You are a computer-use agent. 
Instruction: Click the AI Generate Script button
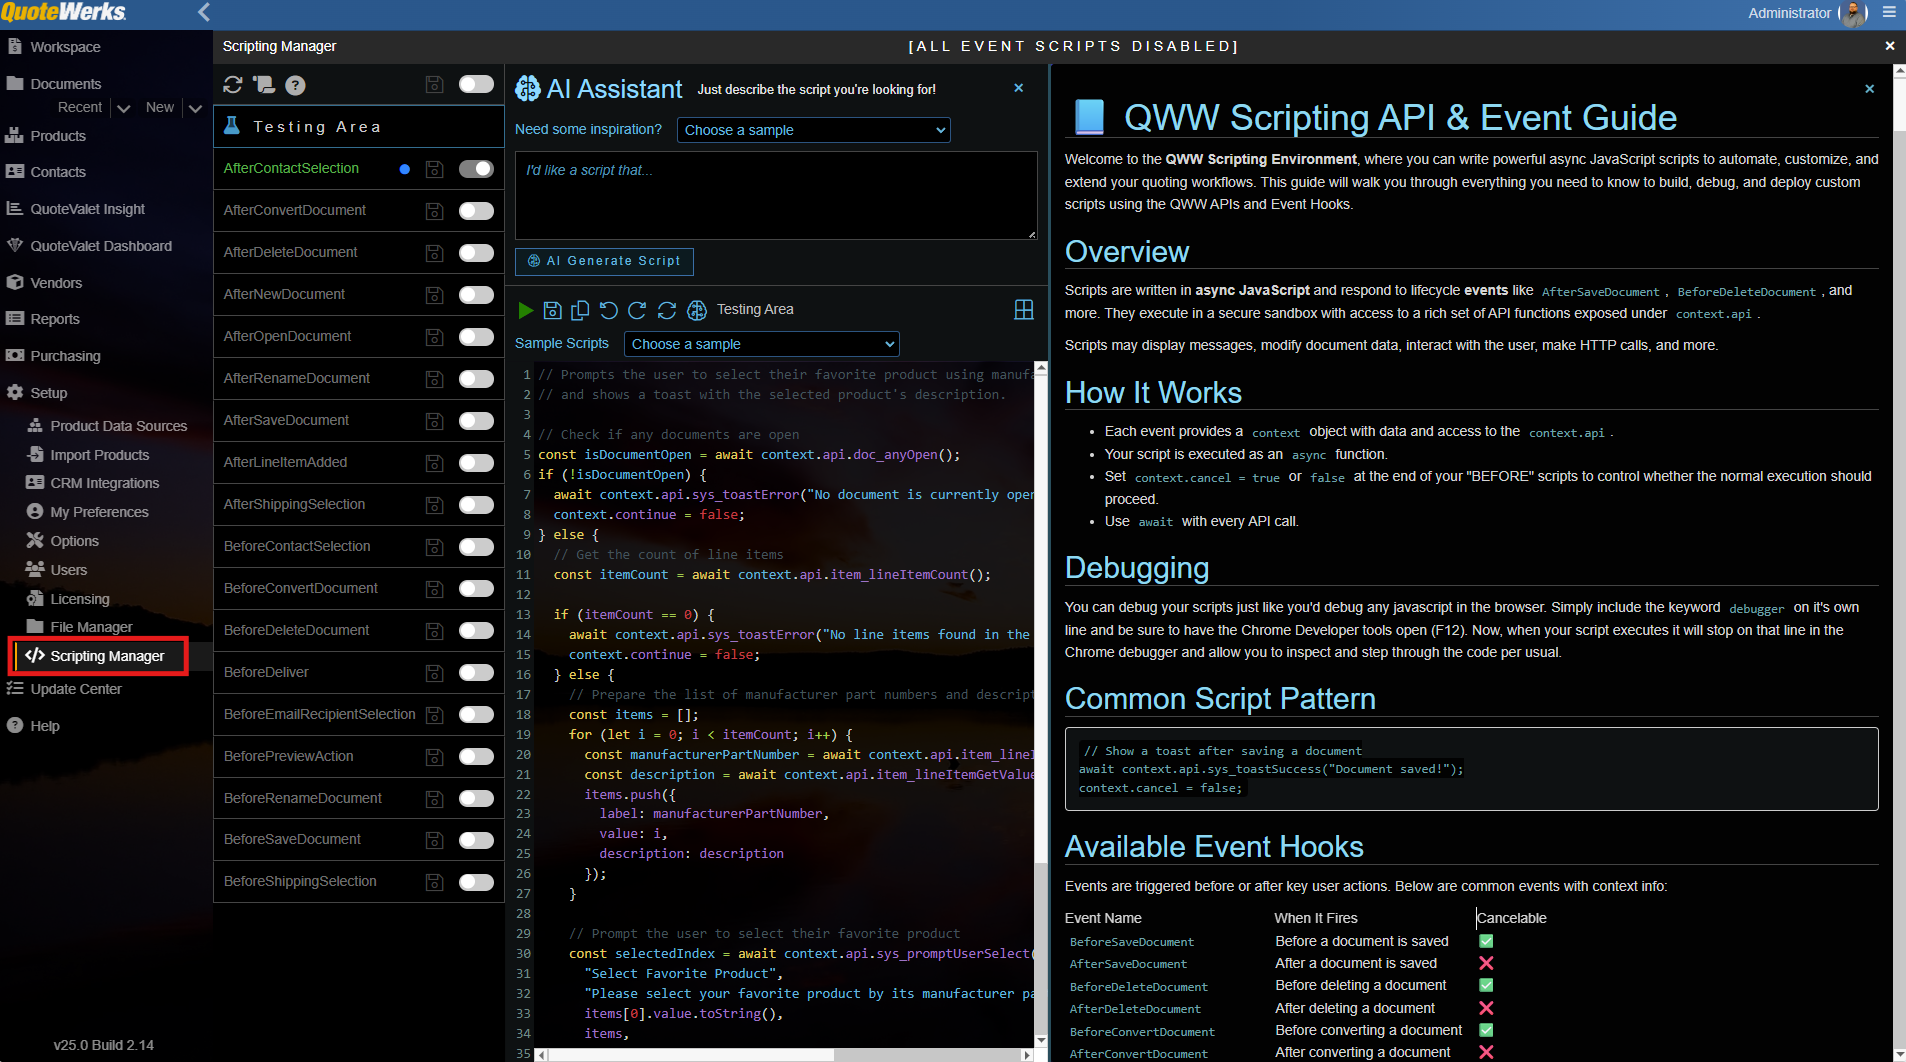click(x=604, y=261)
